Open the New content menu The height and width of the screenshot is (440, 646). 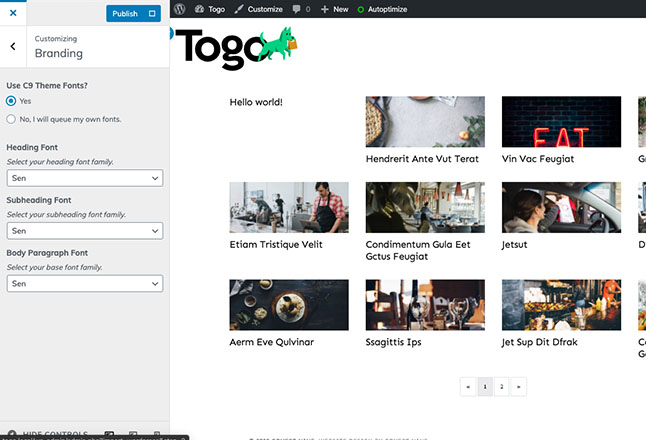click(x=335, y=9)
